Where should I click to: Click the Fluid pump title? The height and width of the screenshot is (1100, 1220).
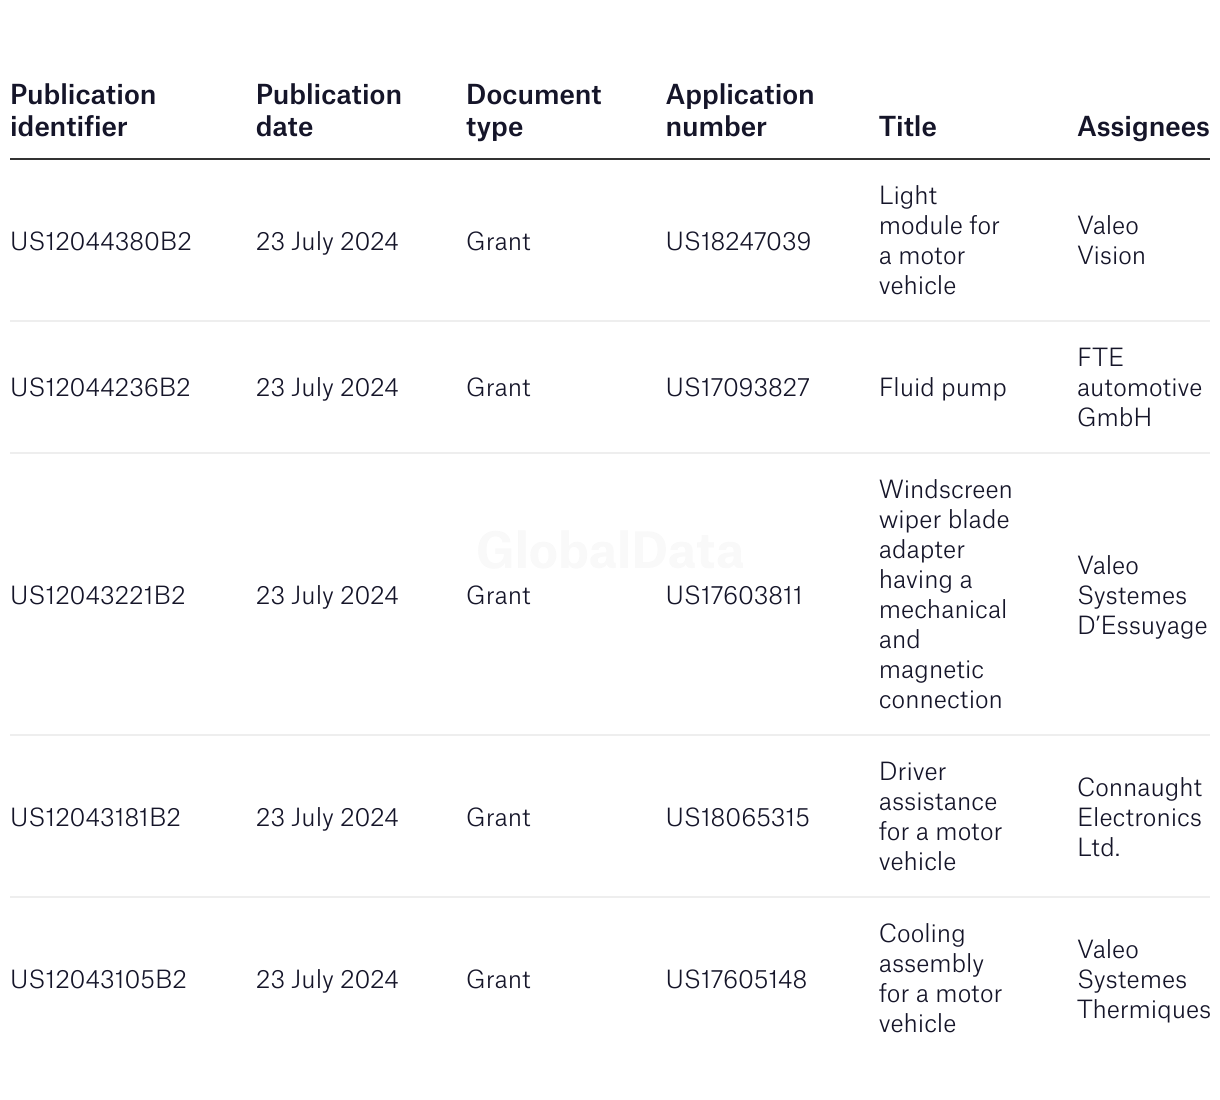(x=942, y=387)
